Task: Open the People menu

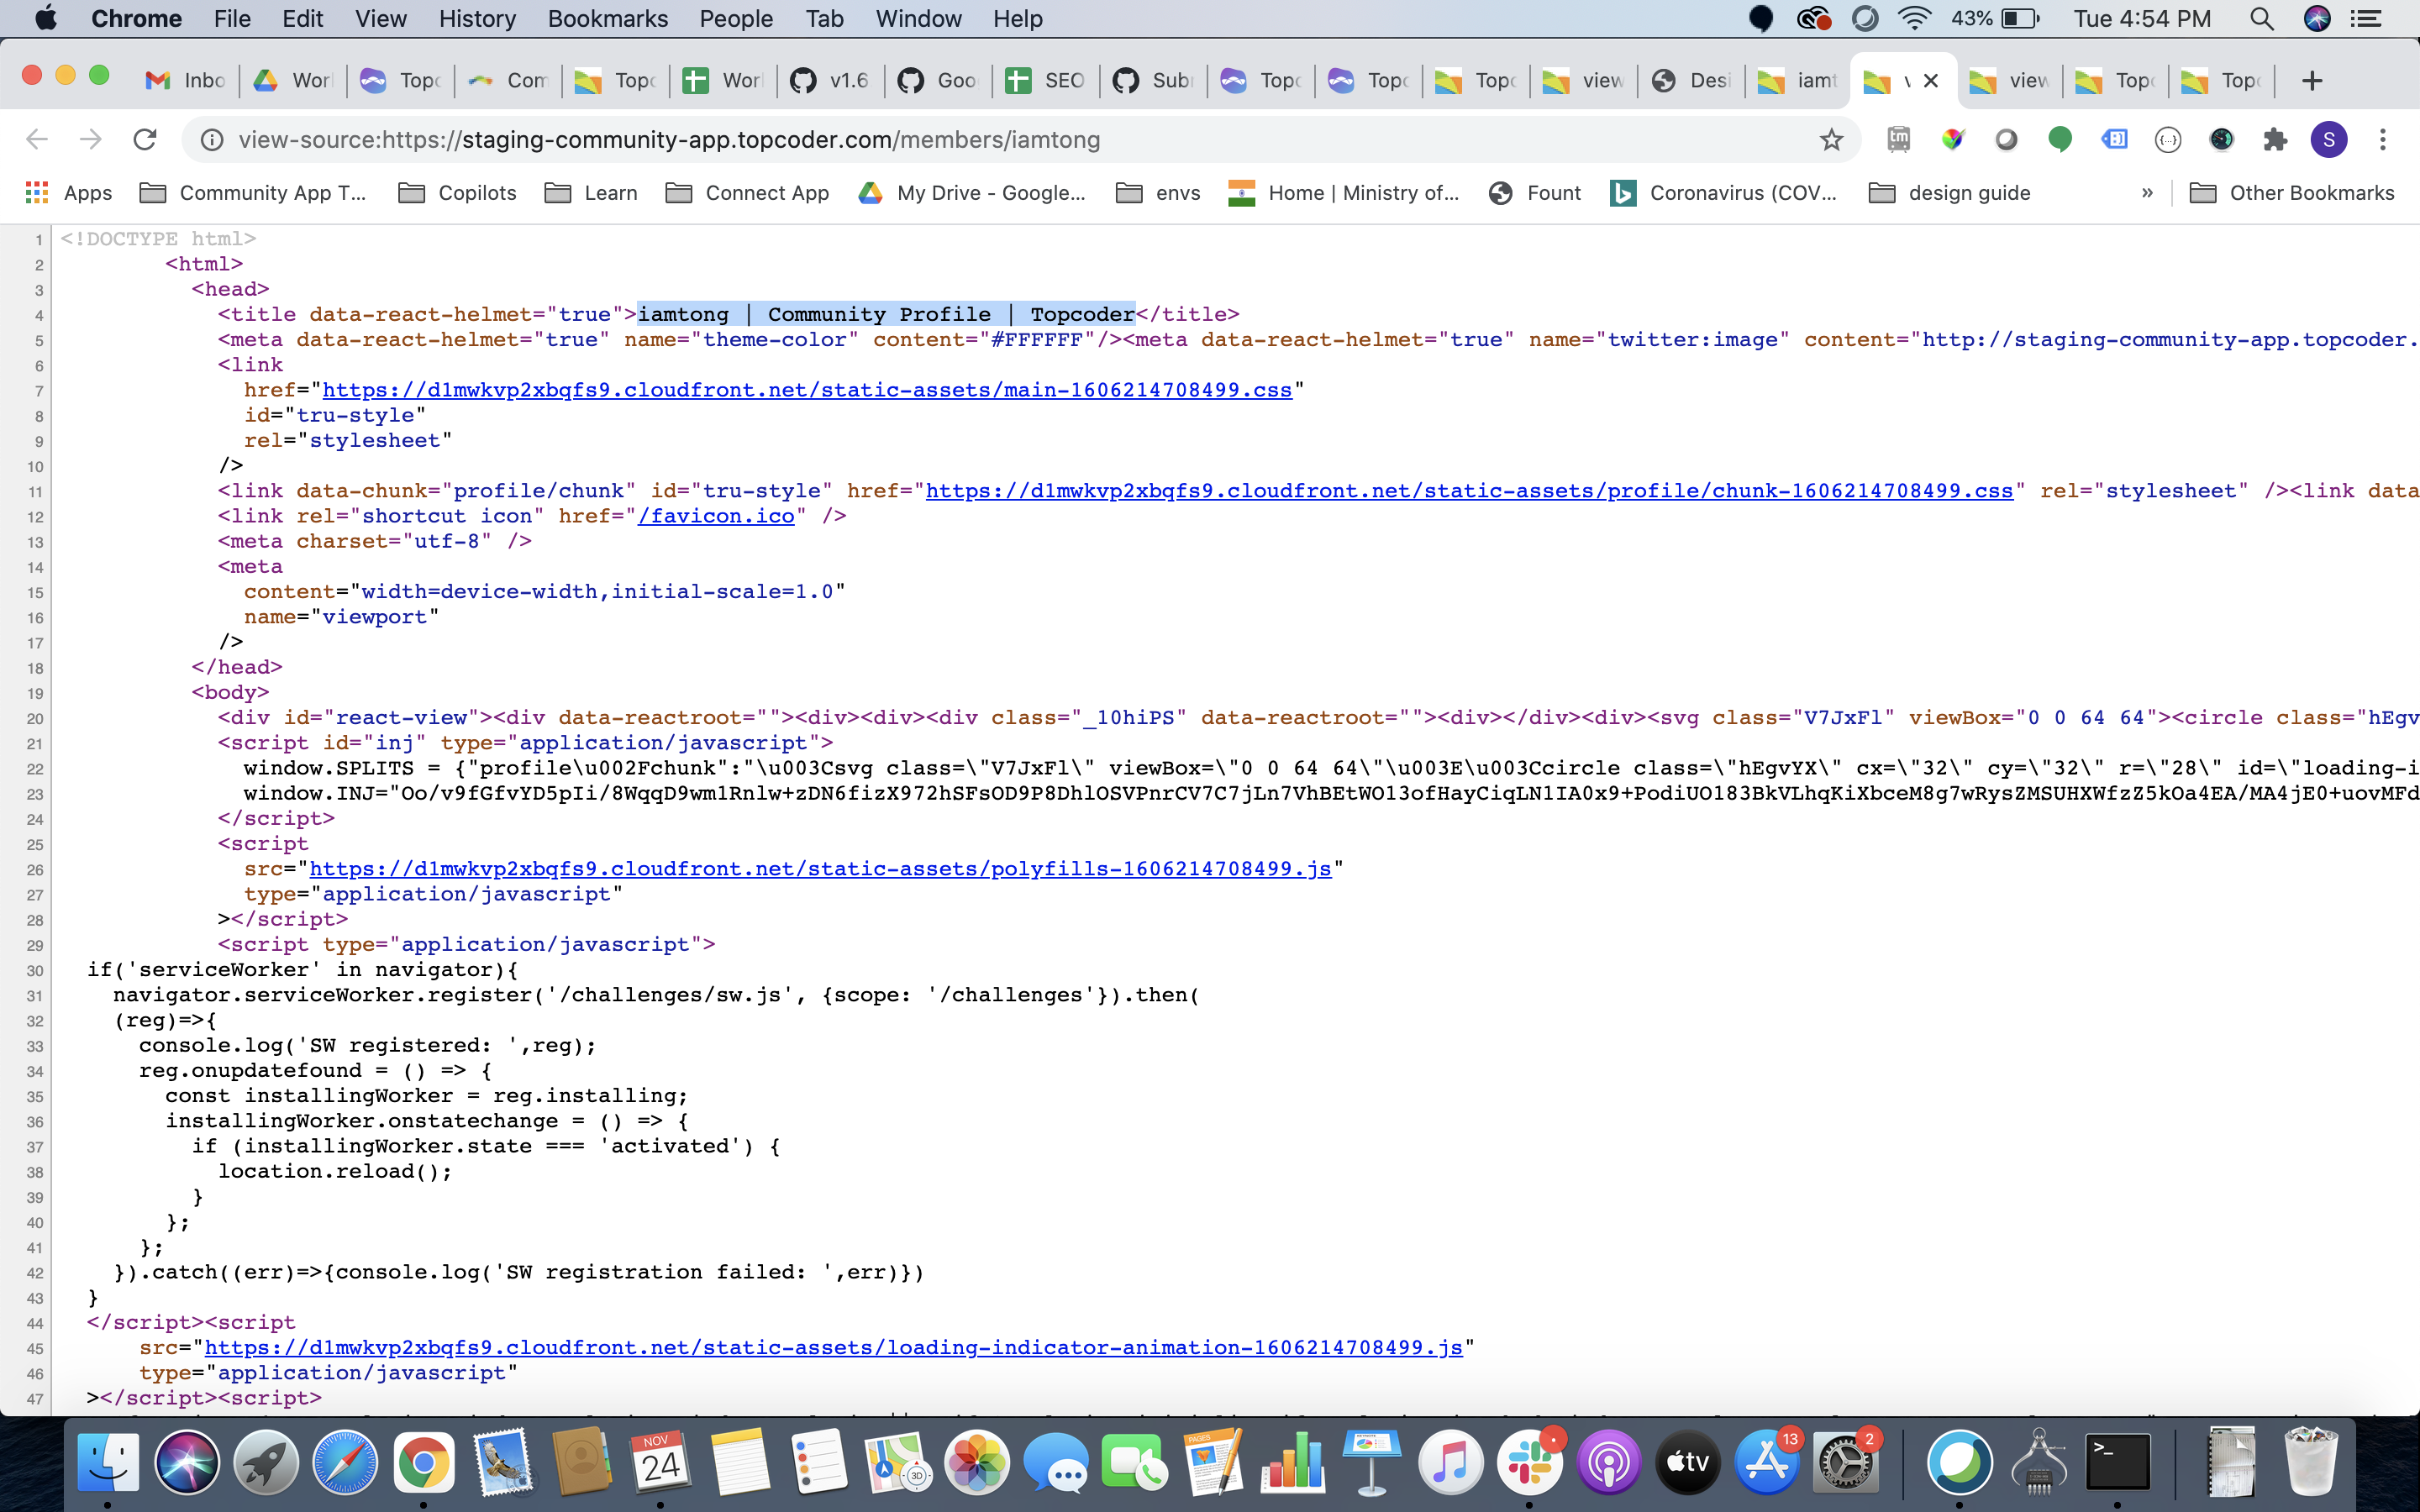Action: tap(736, 18)
